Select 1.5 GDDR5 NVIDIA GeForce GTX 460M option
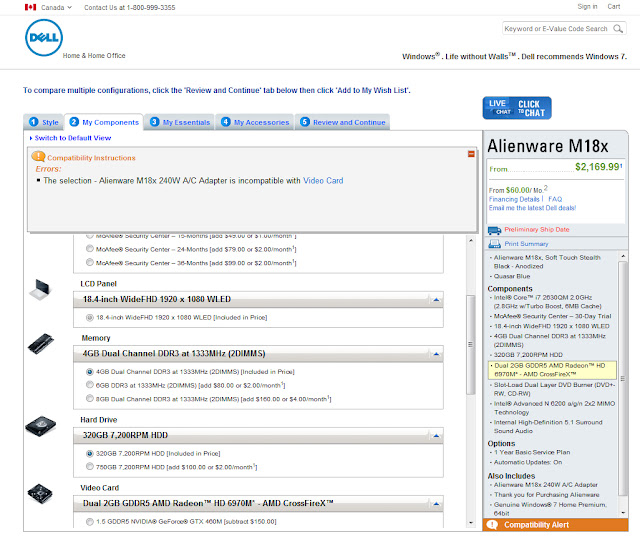This screenshot has height=538, width=640. click(90, 521)
